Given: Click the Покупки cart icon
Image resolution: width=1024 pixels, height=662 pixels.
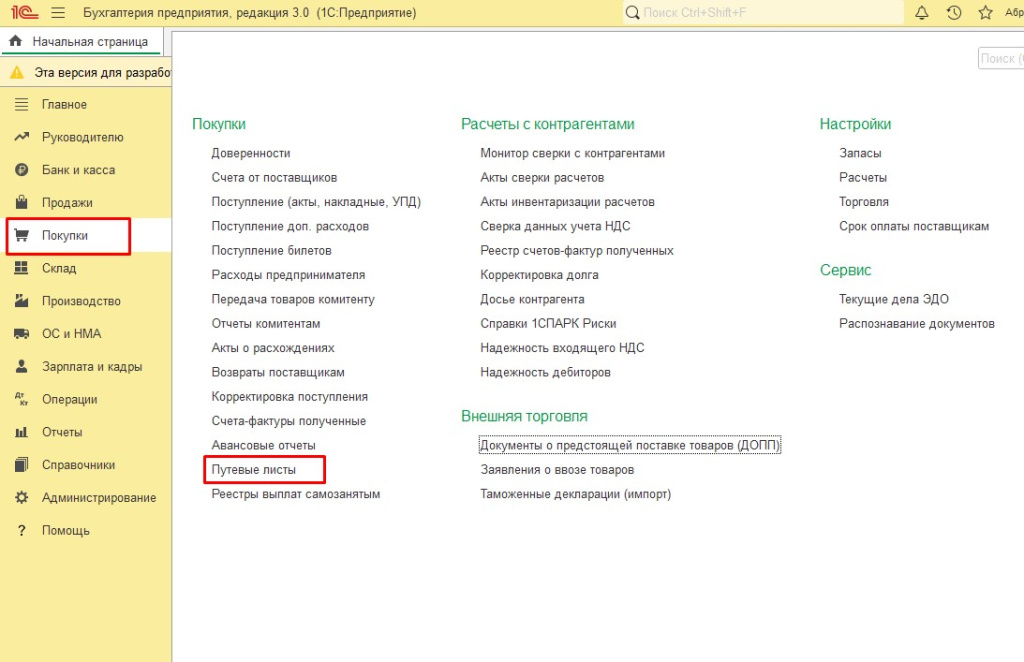Looking at the screenshot, I should click(x=22, y=235).
